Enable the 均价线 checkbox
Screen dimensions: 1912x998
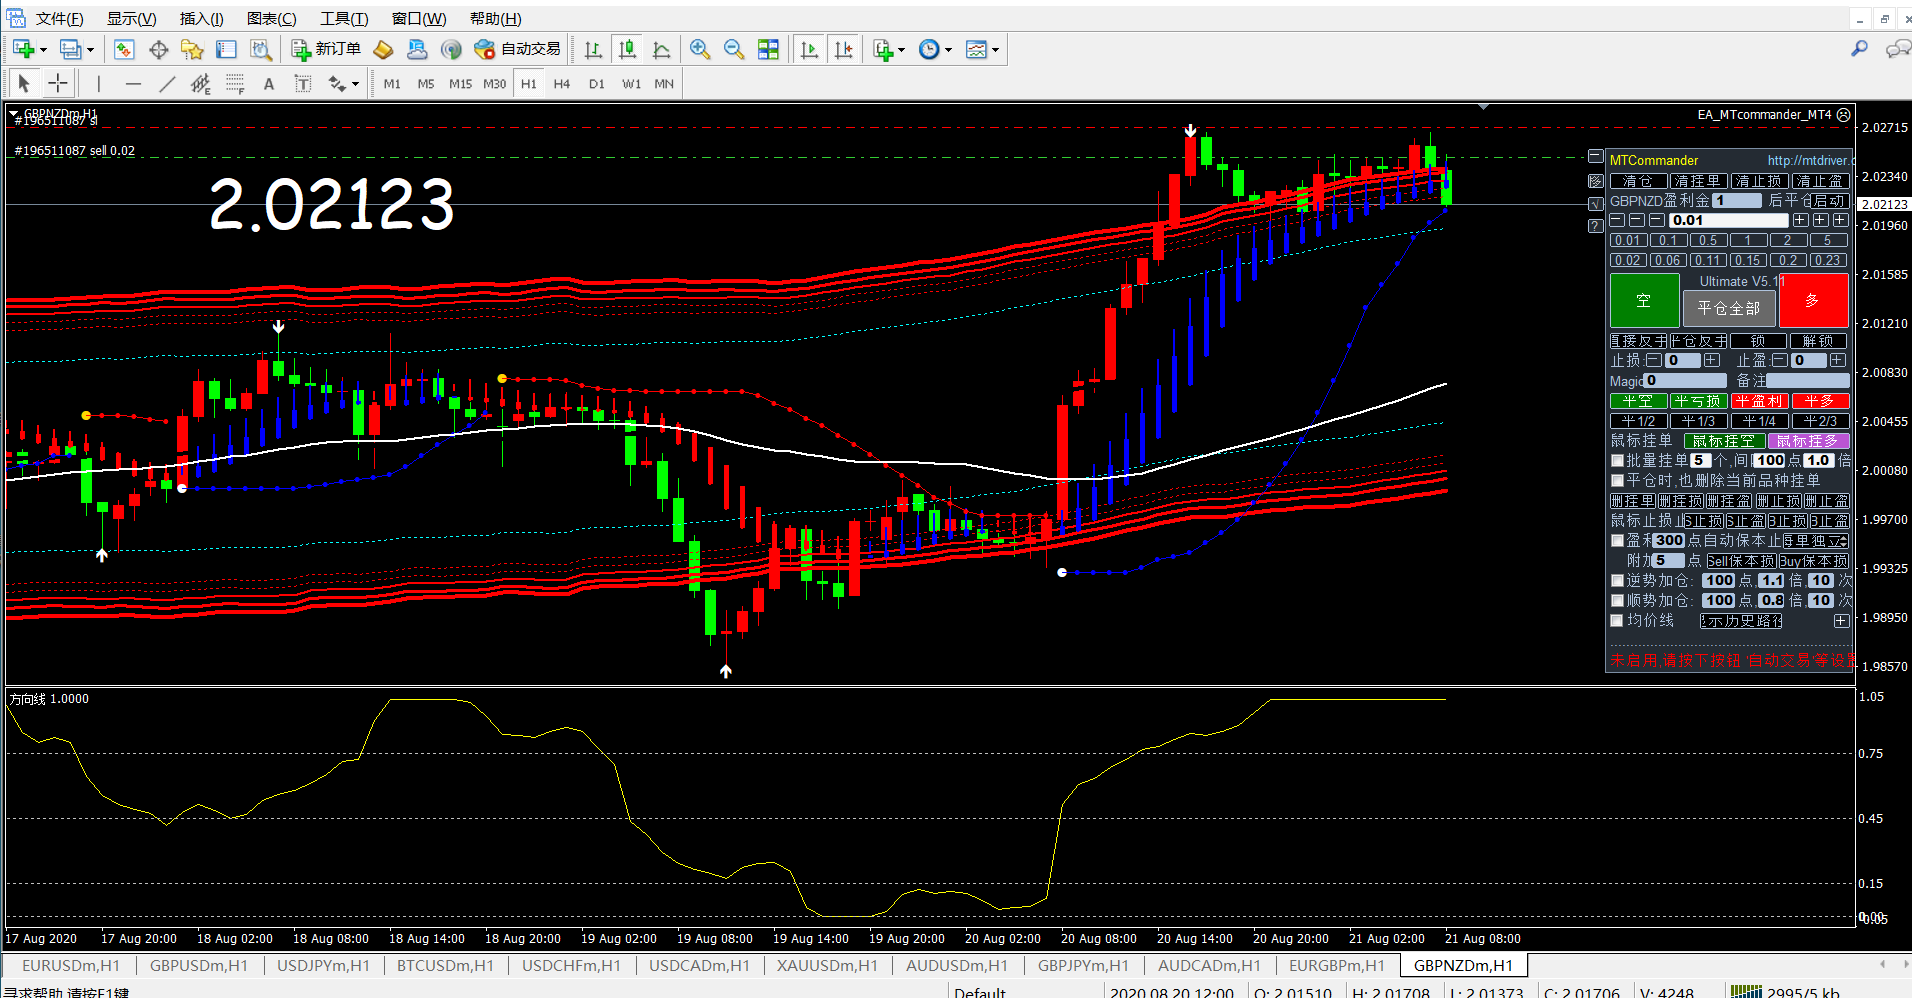click(1617, 620)
